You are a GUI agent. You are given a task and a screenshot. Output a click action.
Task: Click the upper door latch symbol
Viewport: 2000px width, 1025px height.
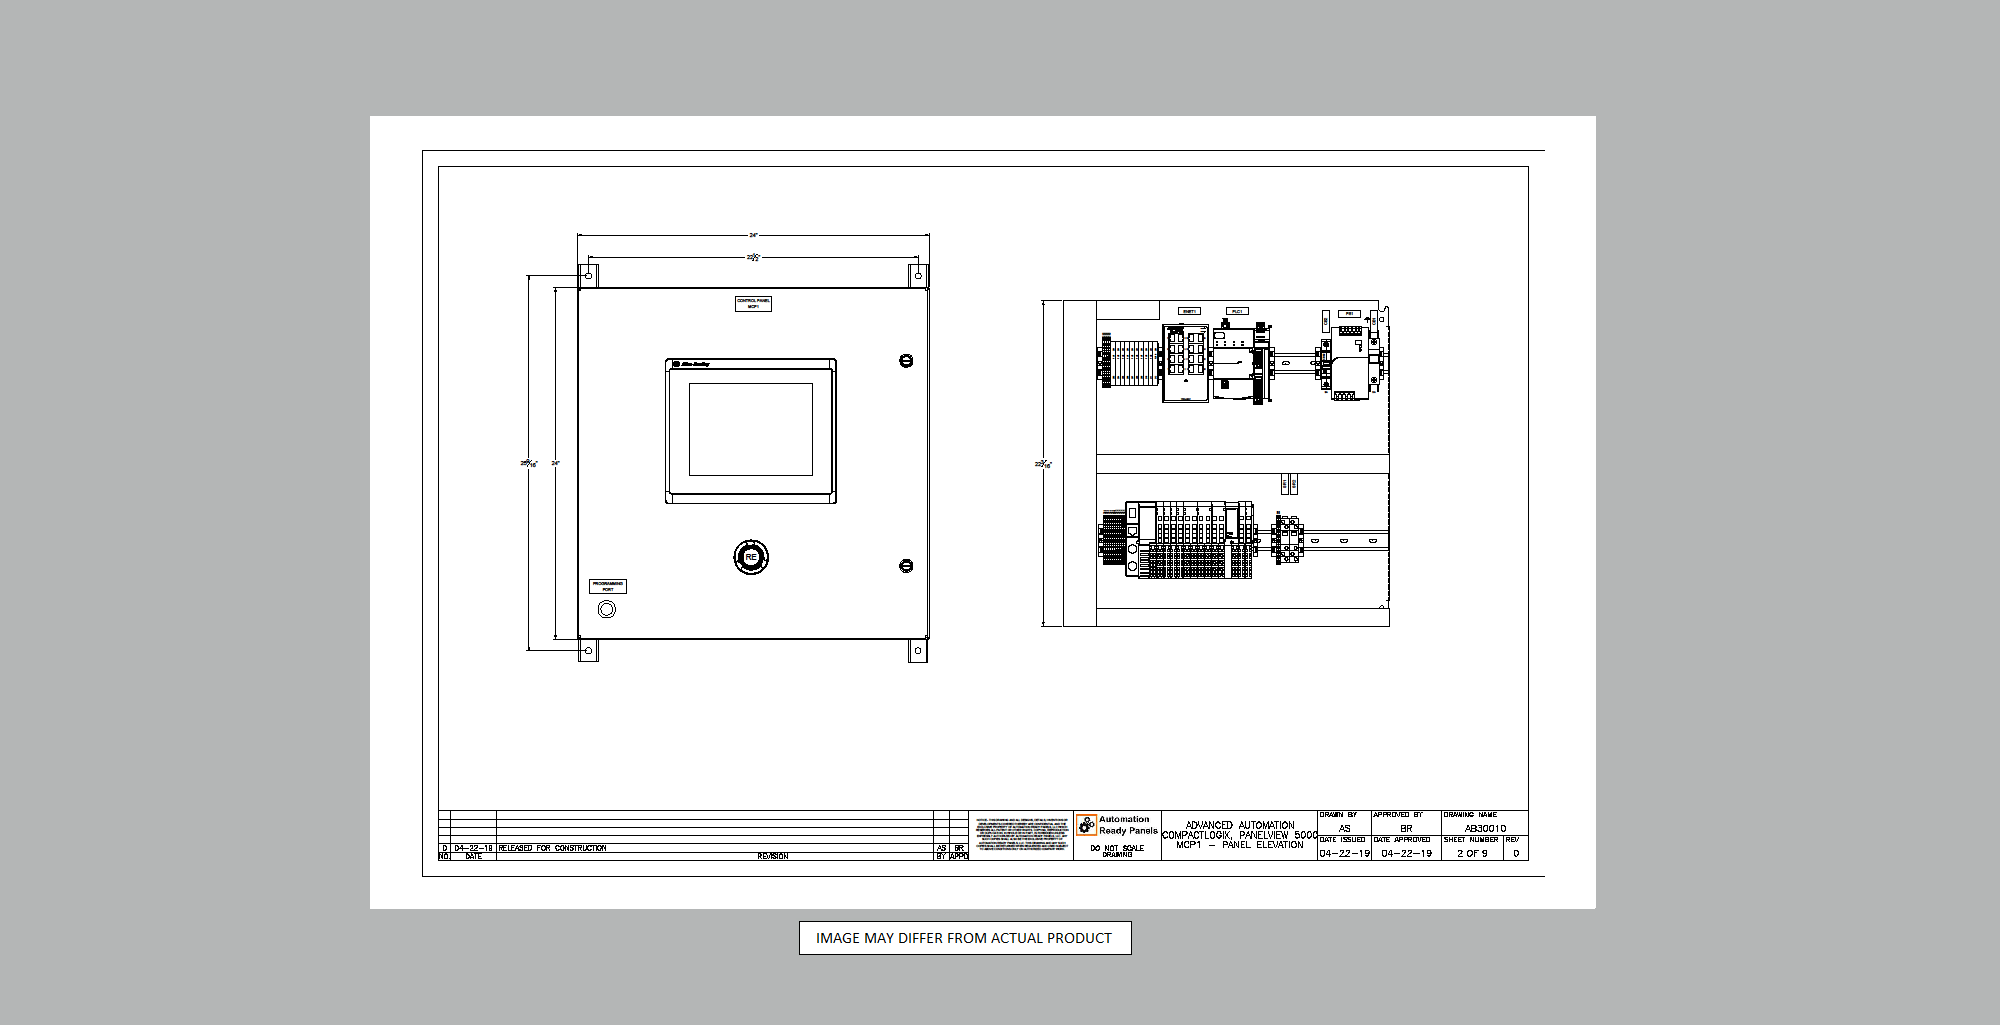[x=906, y=361]
